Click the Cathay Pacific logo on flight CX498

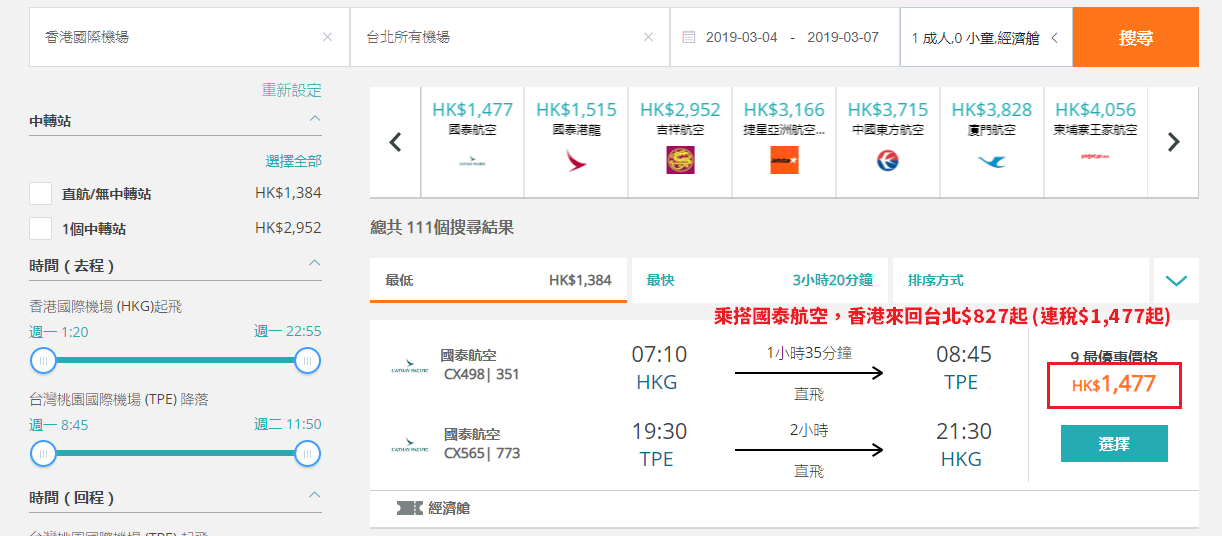(410, 367)
